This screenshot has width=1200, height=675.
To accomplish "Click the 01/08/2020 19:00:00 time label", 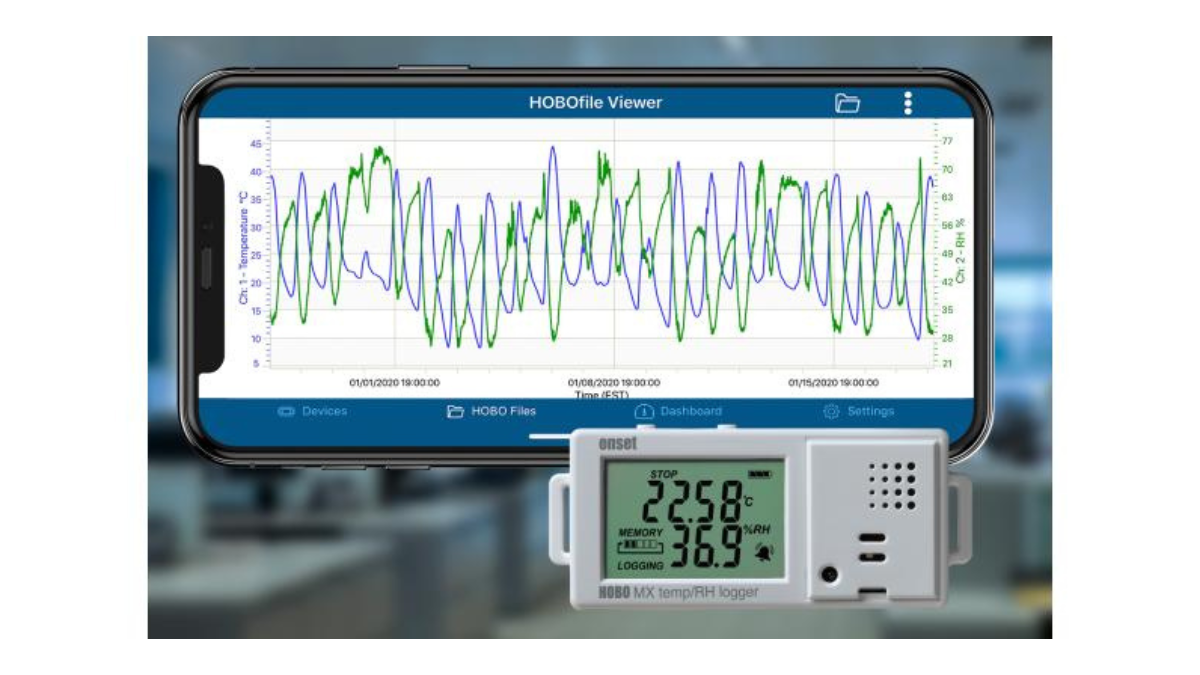I will tap(614, 382).
